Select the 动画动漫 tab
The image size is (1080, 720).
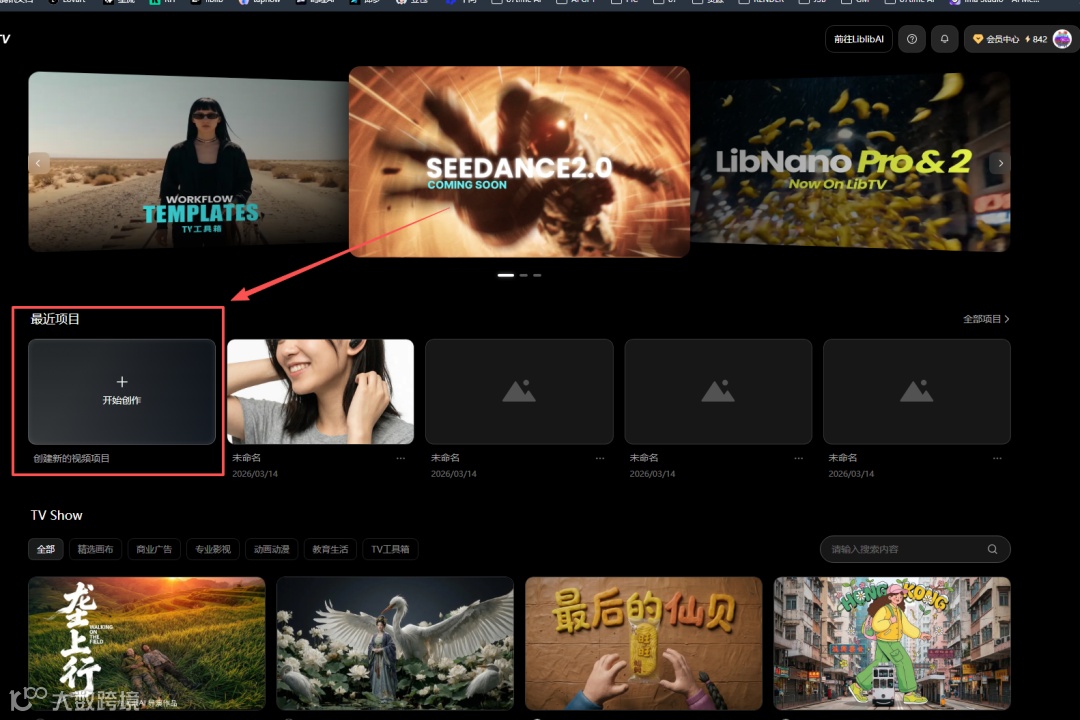tap(271, 549)
